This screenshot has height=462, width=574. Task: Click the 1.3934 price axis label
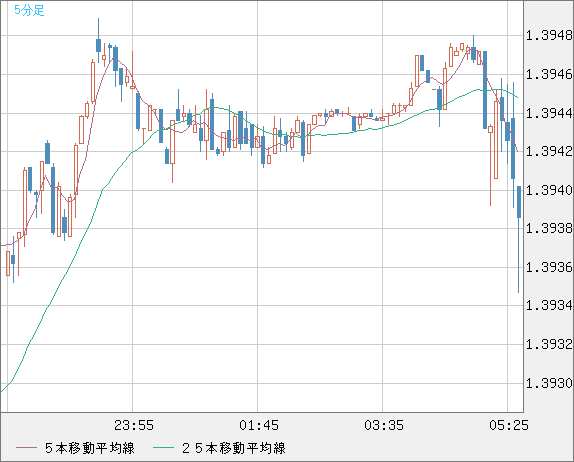point(549,305)
